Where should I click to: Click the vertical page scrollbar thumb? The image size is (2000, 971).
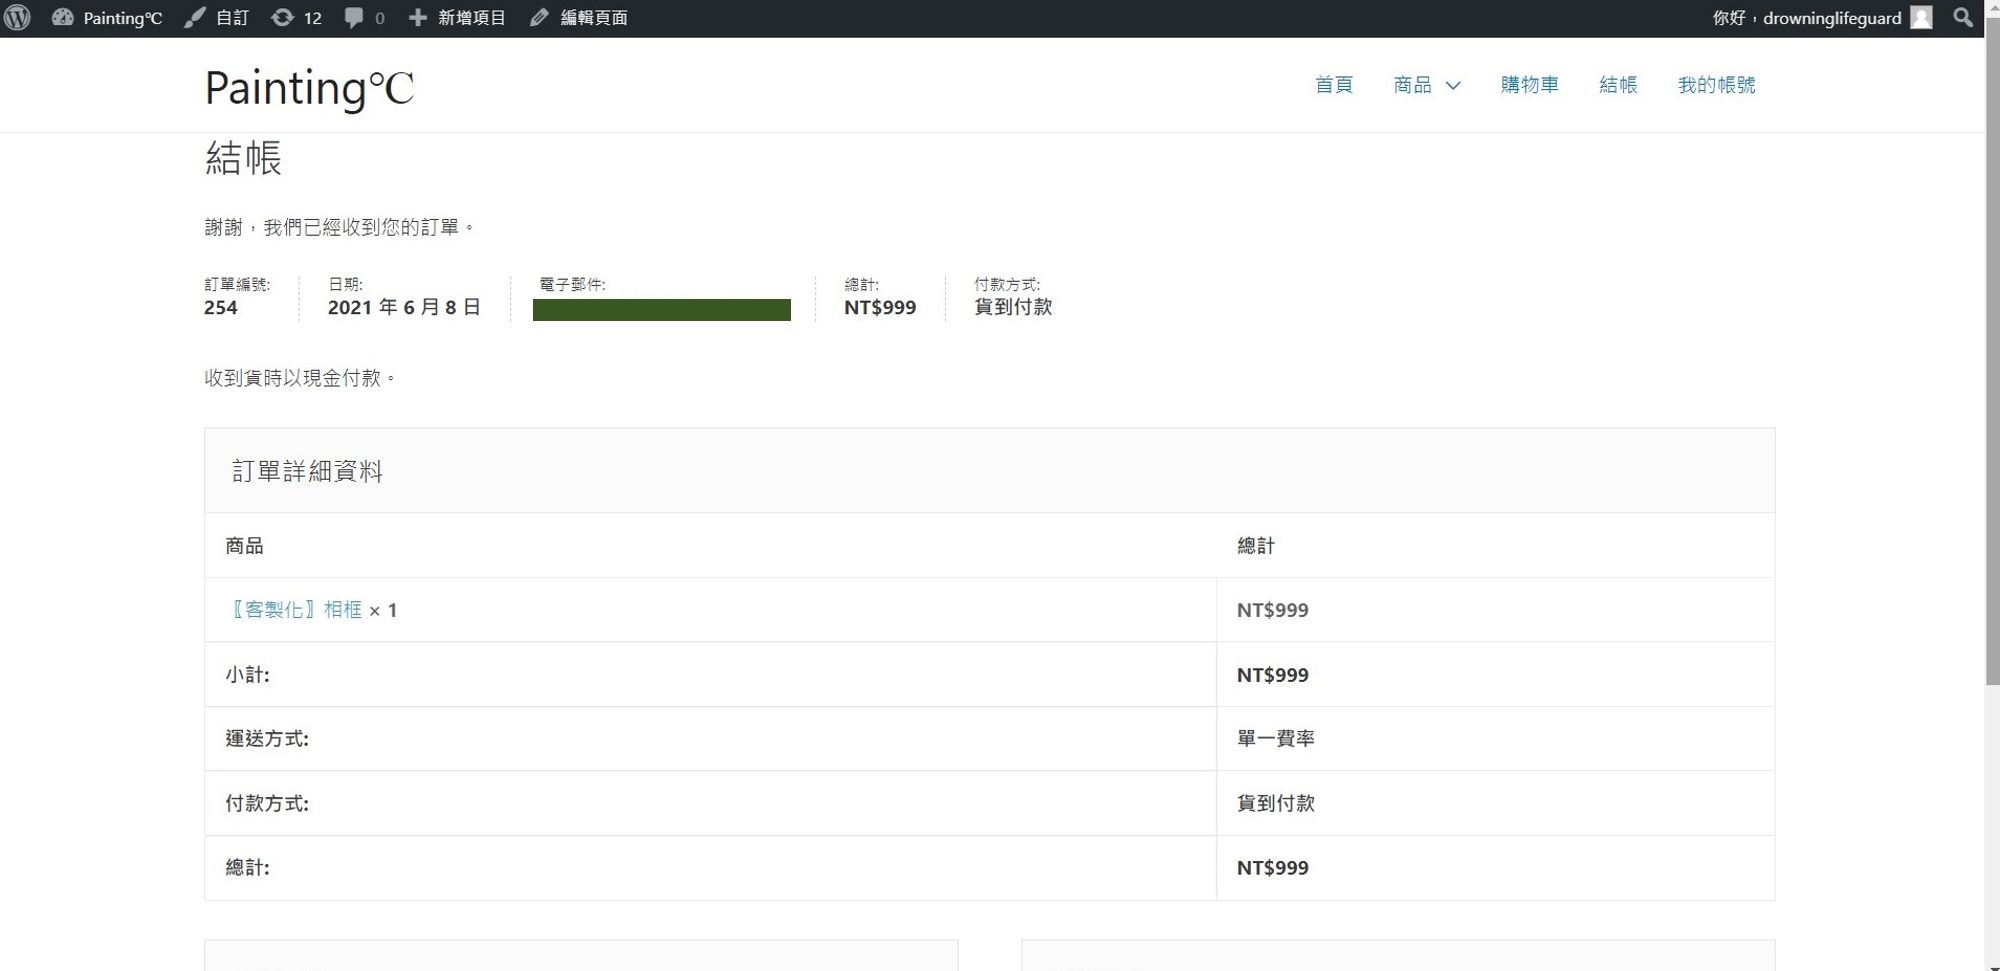[x=1992, y=360]
